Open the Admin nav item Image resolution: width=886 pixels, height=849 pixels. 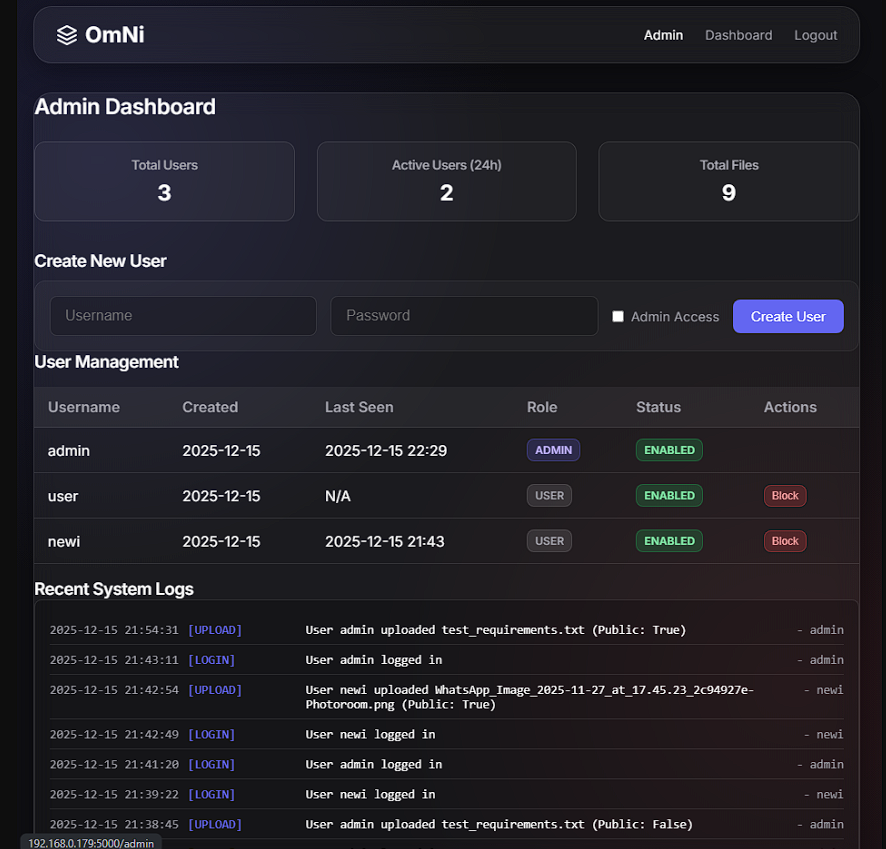click(663, 35)
